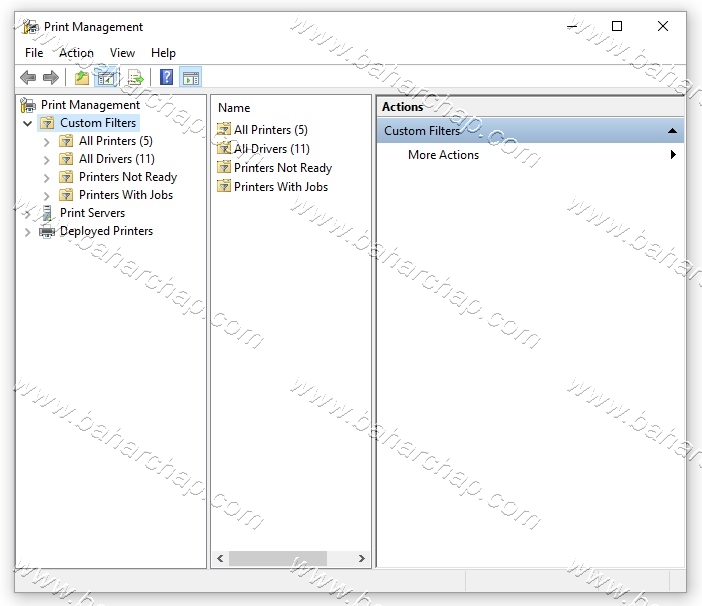The width and height of the screenshot is (702, 606).
Task: Close the Print Management window
Action: (x=663, y=26)
